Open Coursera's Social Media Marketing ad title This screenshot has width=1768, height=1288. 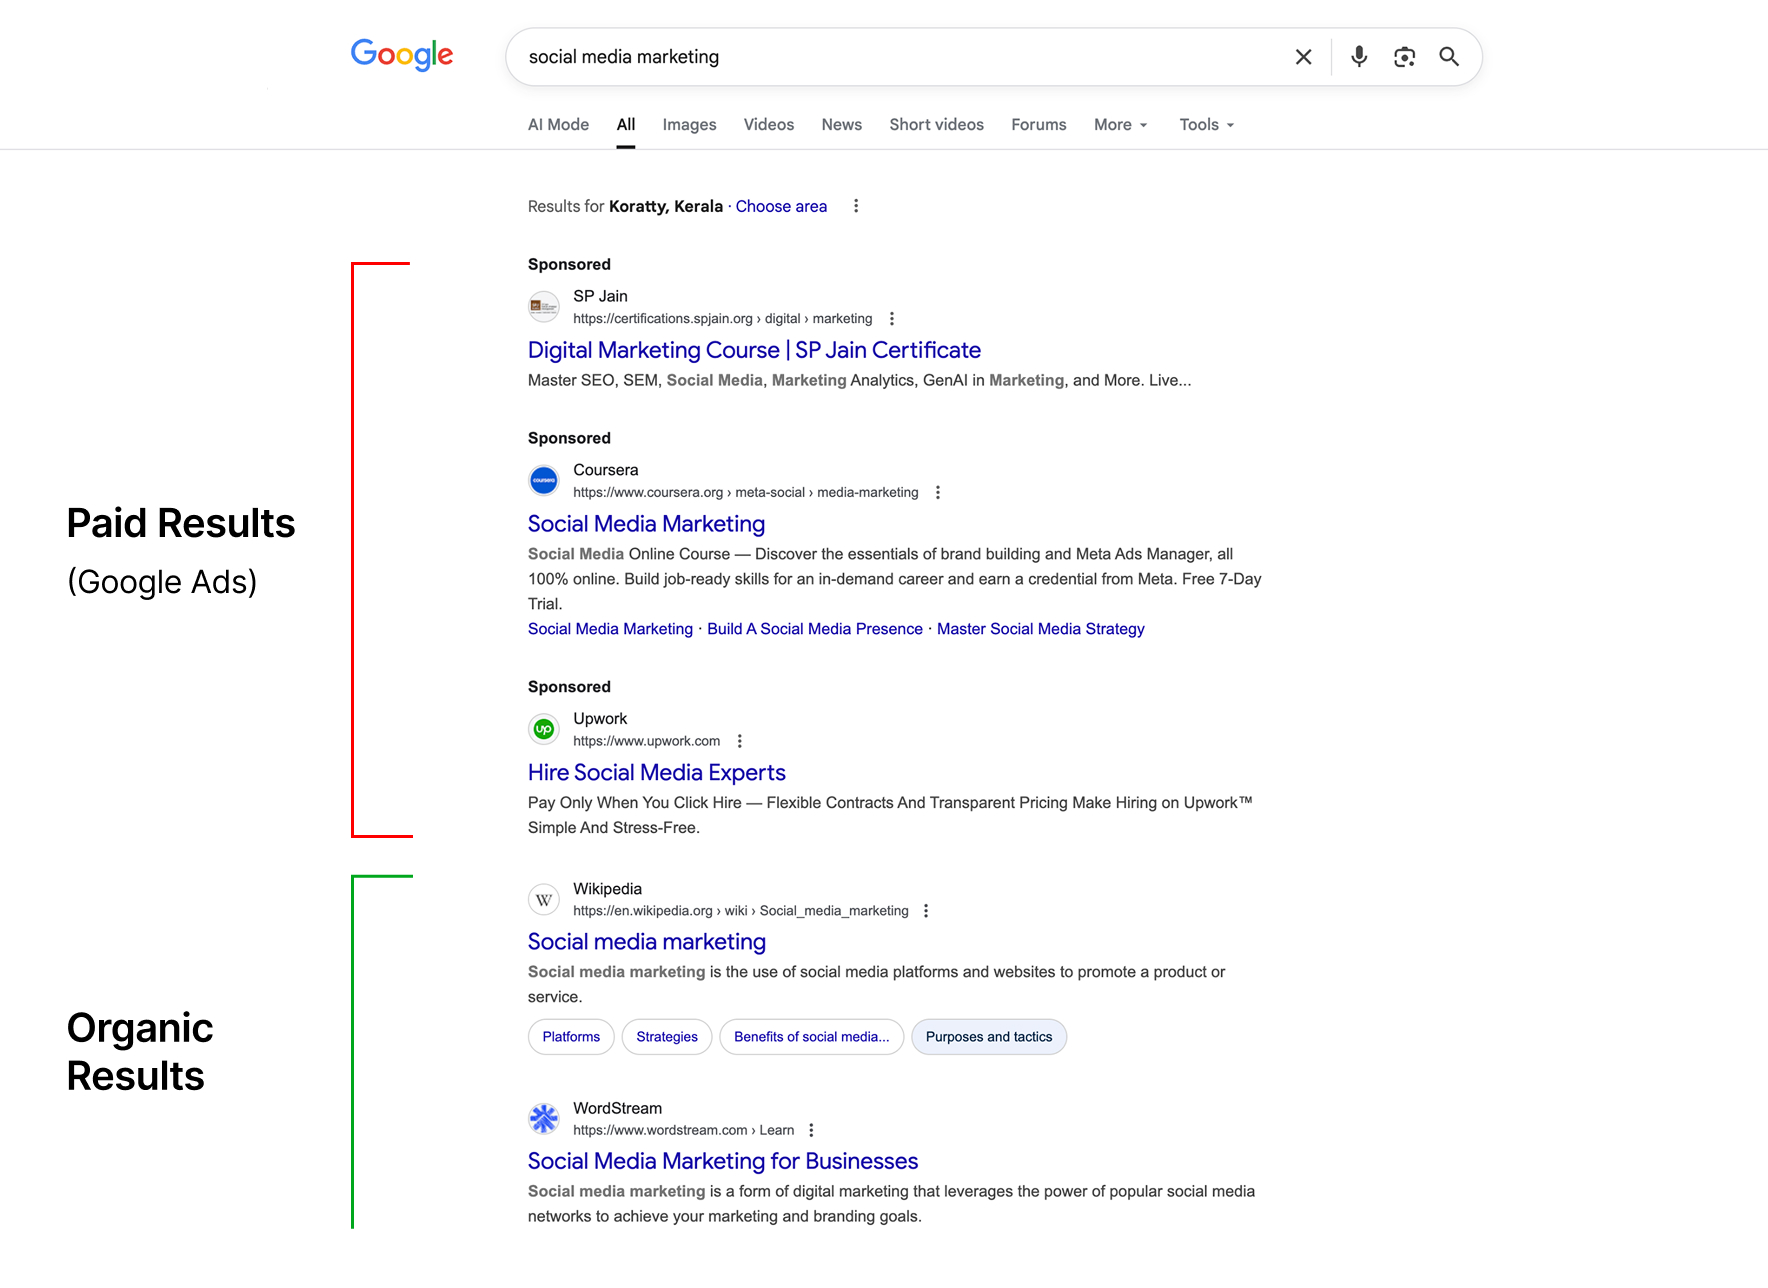click(646, 524)
